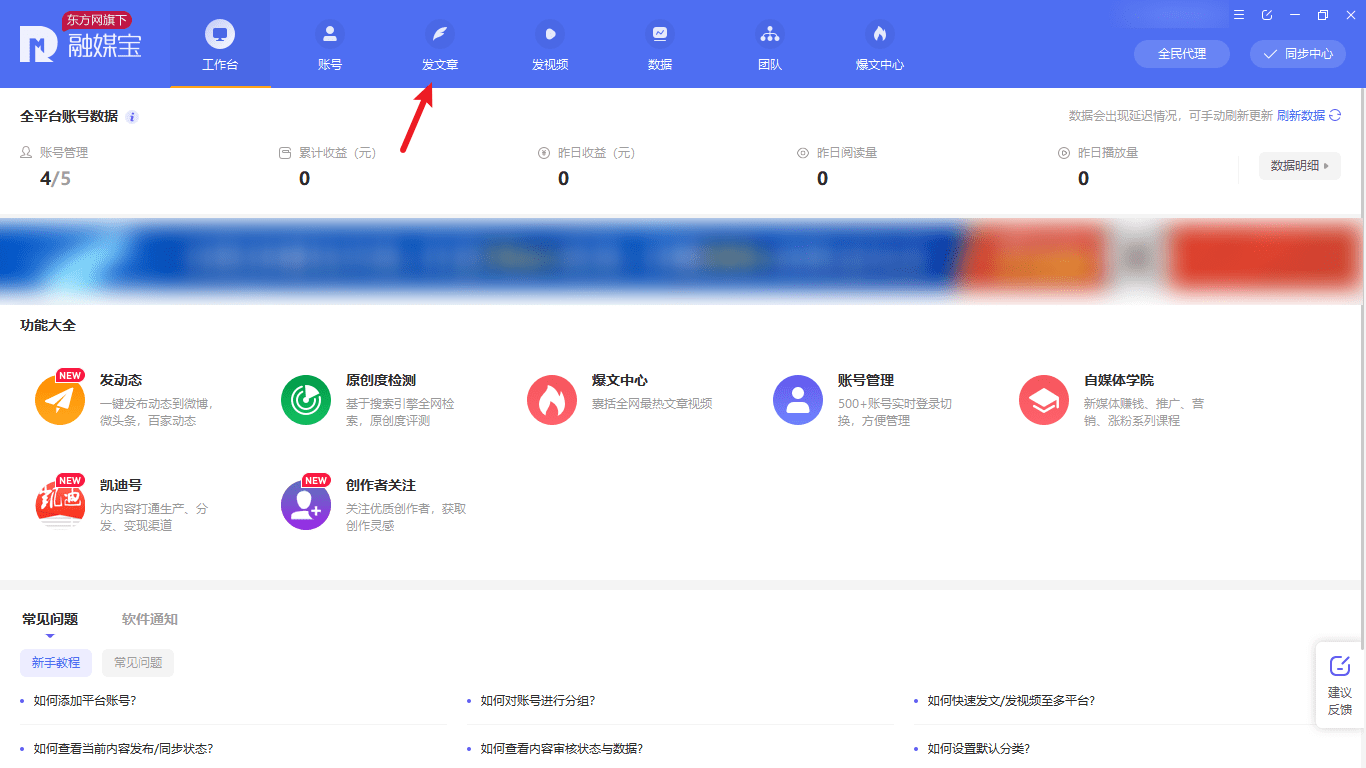Open the hamburger menu in title bar

pyautogui.click(x=1239, y=15)
